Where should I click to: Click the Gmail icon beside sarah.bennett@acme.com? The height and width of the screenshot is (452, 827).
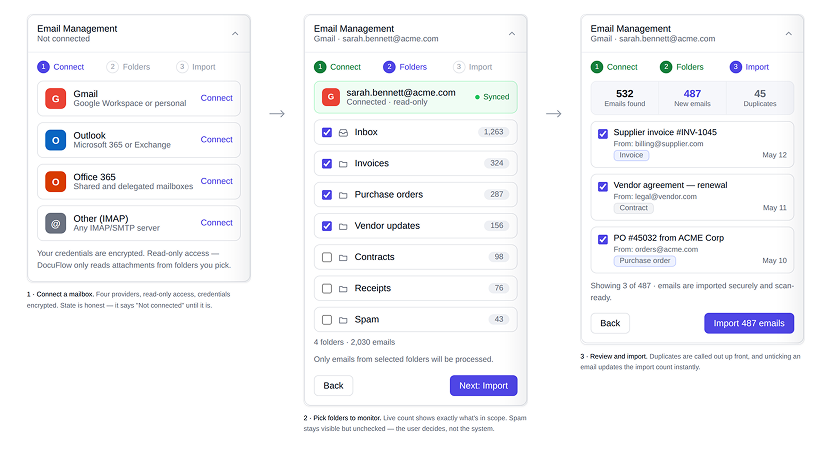tap(331, 97)
